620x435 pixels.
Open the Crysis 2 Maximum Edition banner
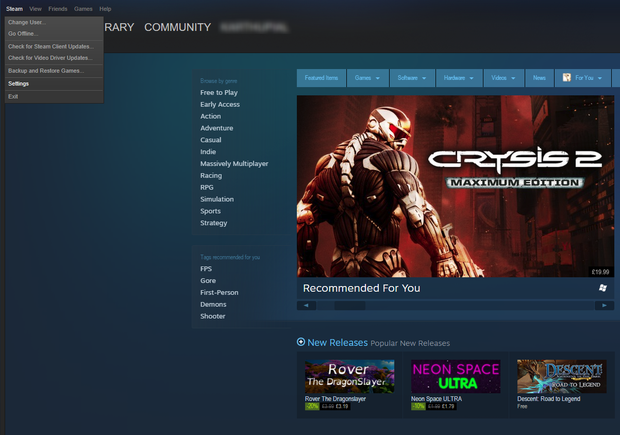455,186
